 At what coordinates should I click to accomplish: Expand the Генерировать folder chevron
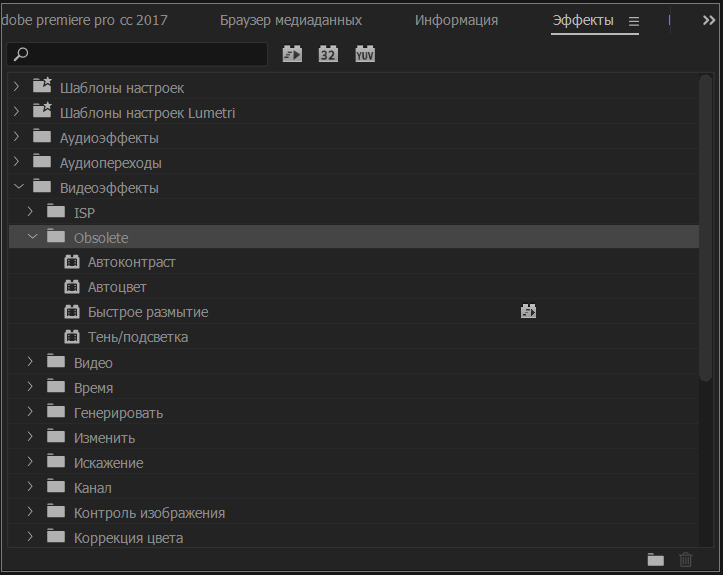pyautogui.click(x=30, y=411)
